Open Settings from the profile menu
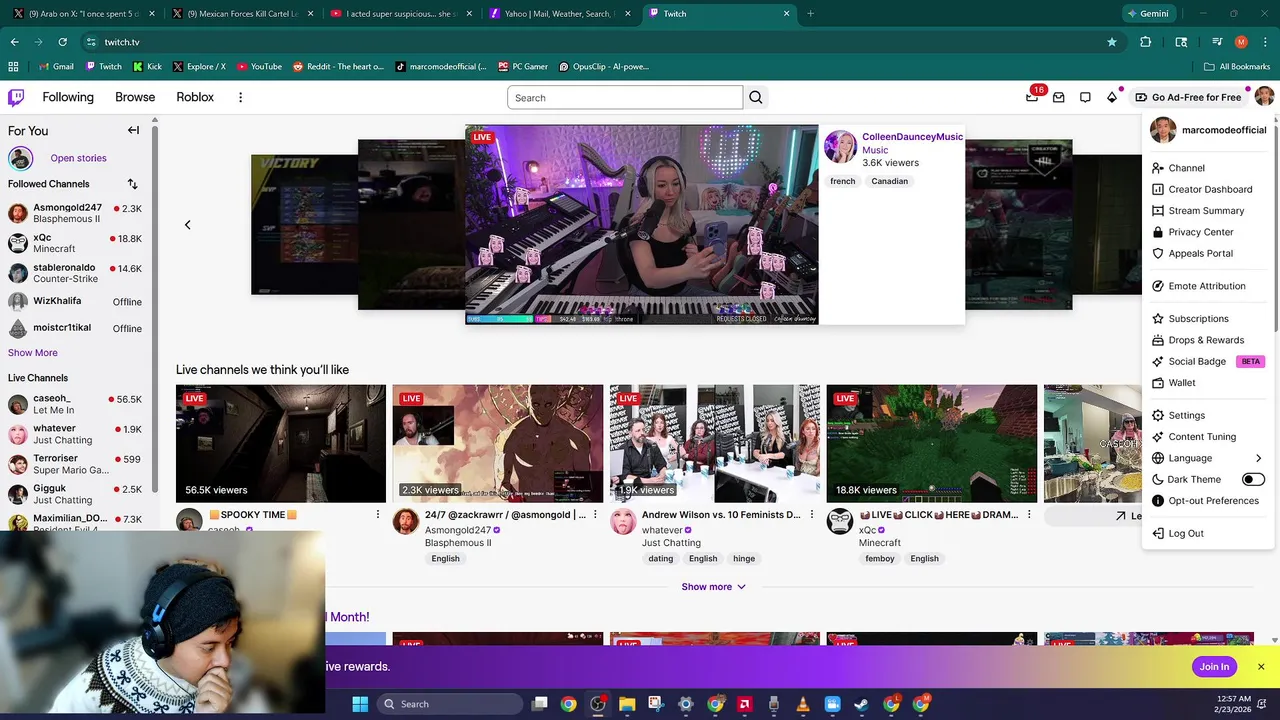Screen dimensions: 1280x720 pyautogui.click(x=1209, y=415)
